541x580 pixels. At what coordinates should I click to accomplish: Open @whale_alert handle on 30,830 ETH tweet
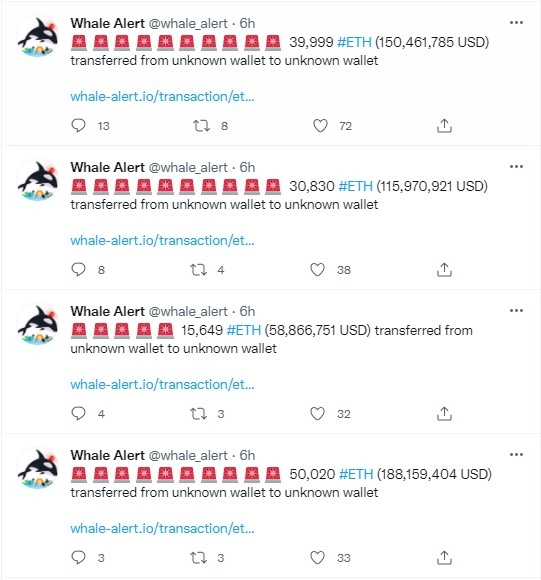point(188,168)
